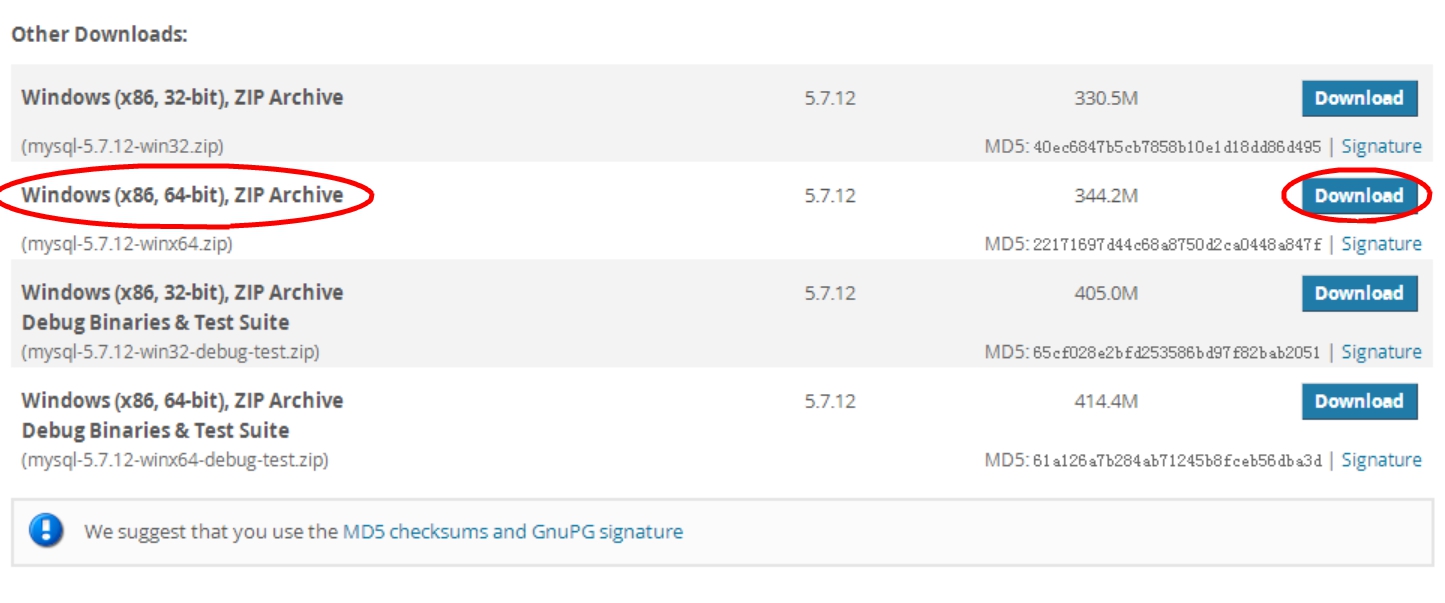
Task: Download the circled 64-bit ZIP Archive
Action: (x=1359, y=196)
